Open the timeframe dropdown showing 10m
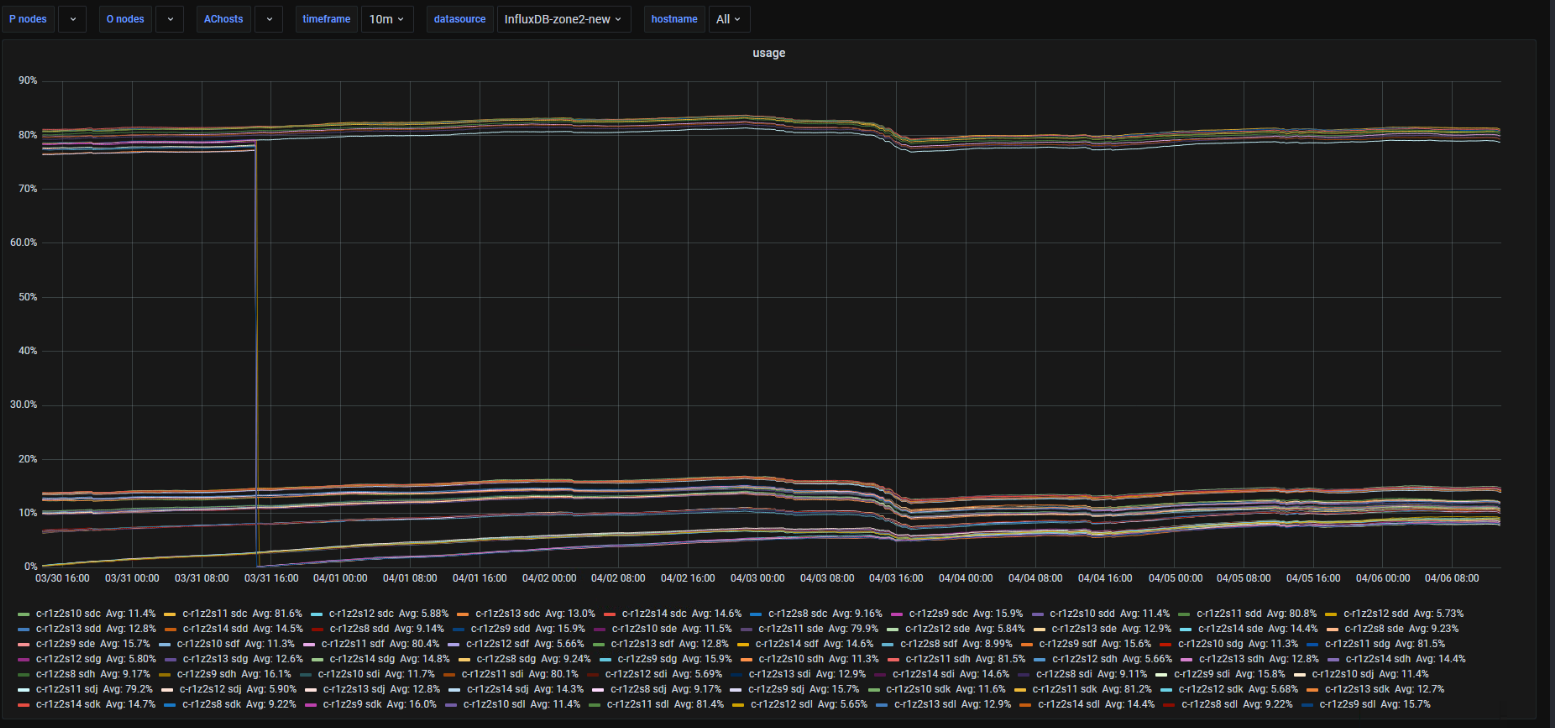Viewport: 1555px width, 728px height. (387, 19)
